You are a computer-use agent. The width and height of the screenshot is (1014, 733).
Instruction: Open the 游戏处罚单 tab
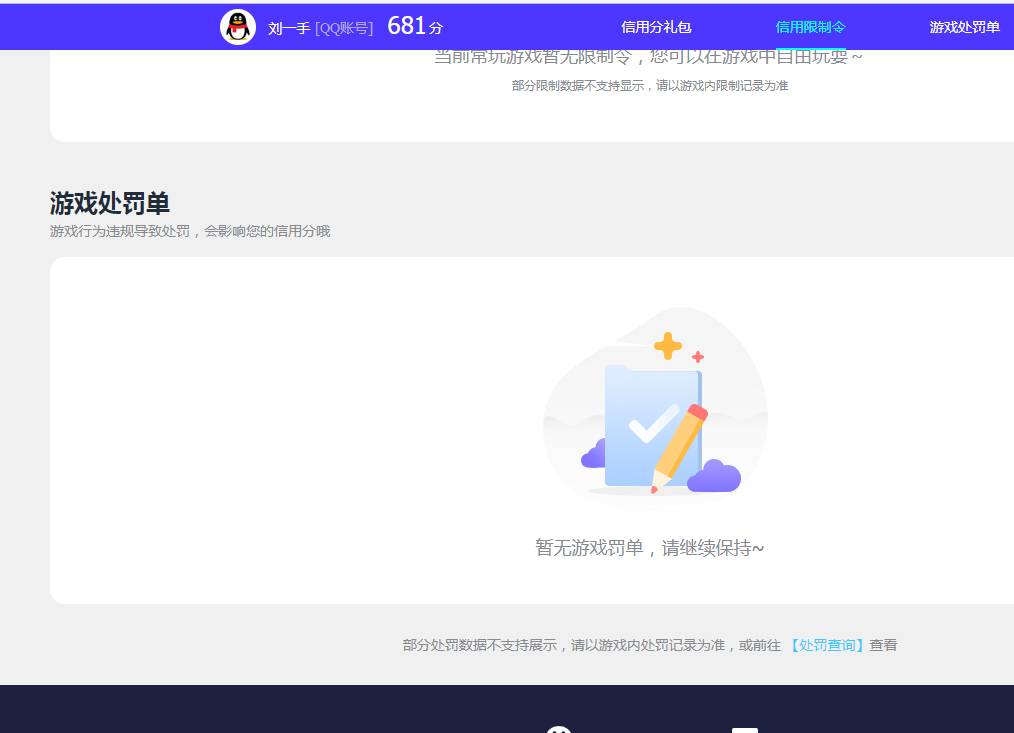(963, 27)
